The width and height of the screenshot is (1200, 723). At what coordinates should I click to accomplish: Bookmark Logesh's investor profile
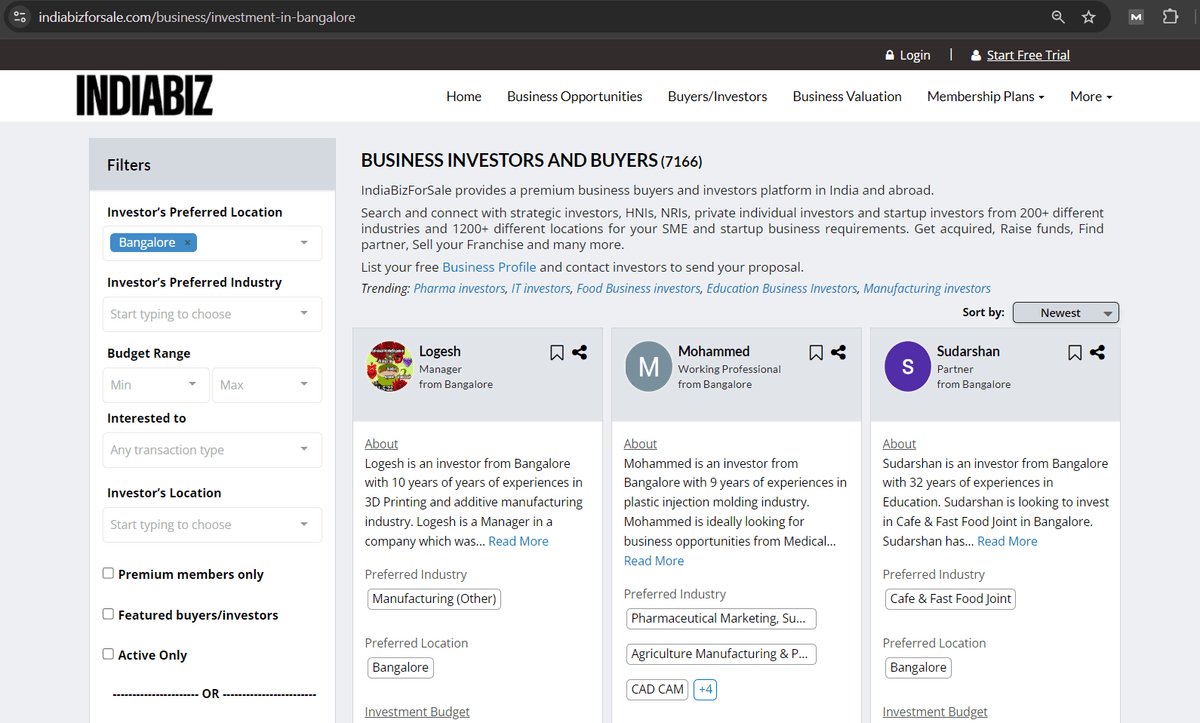557,352
